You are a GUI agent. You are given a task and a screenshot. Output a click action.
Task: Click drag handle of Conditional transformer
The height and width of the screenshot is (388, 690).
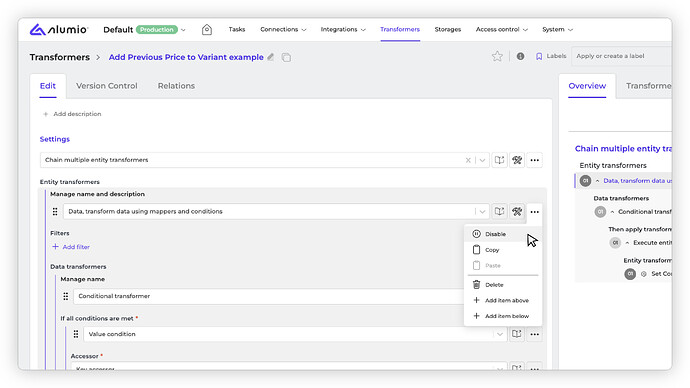click(x=66, y=296)
